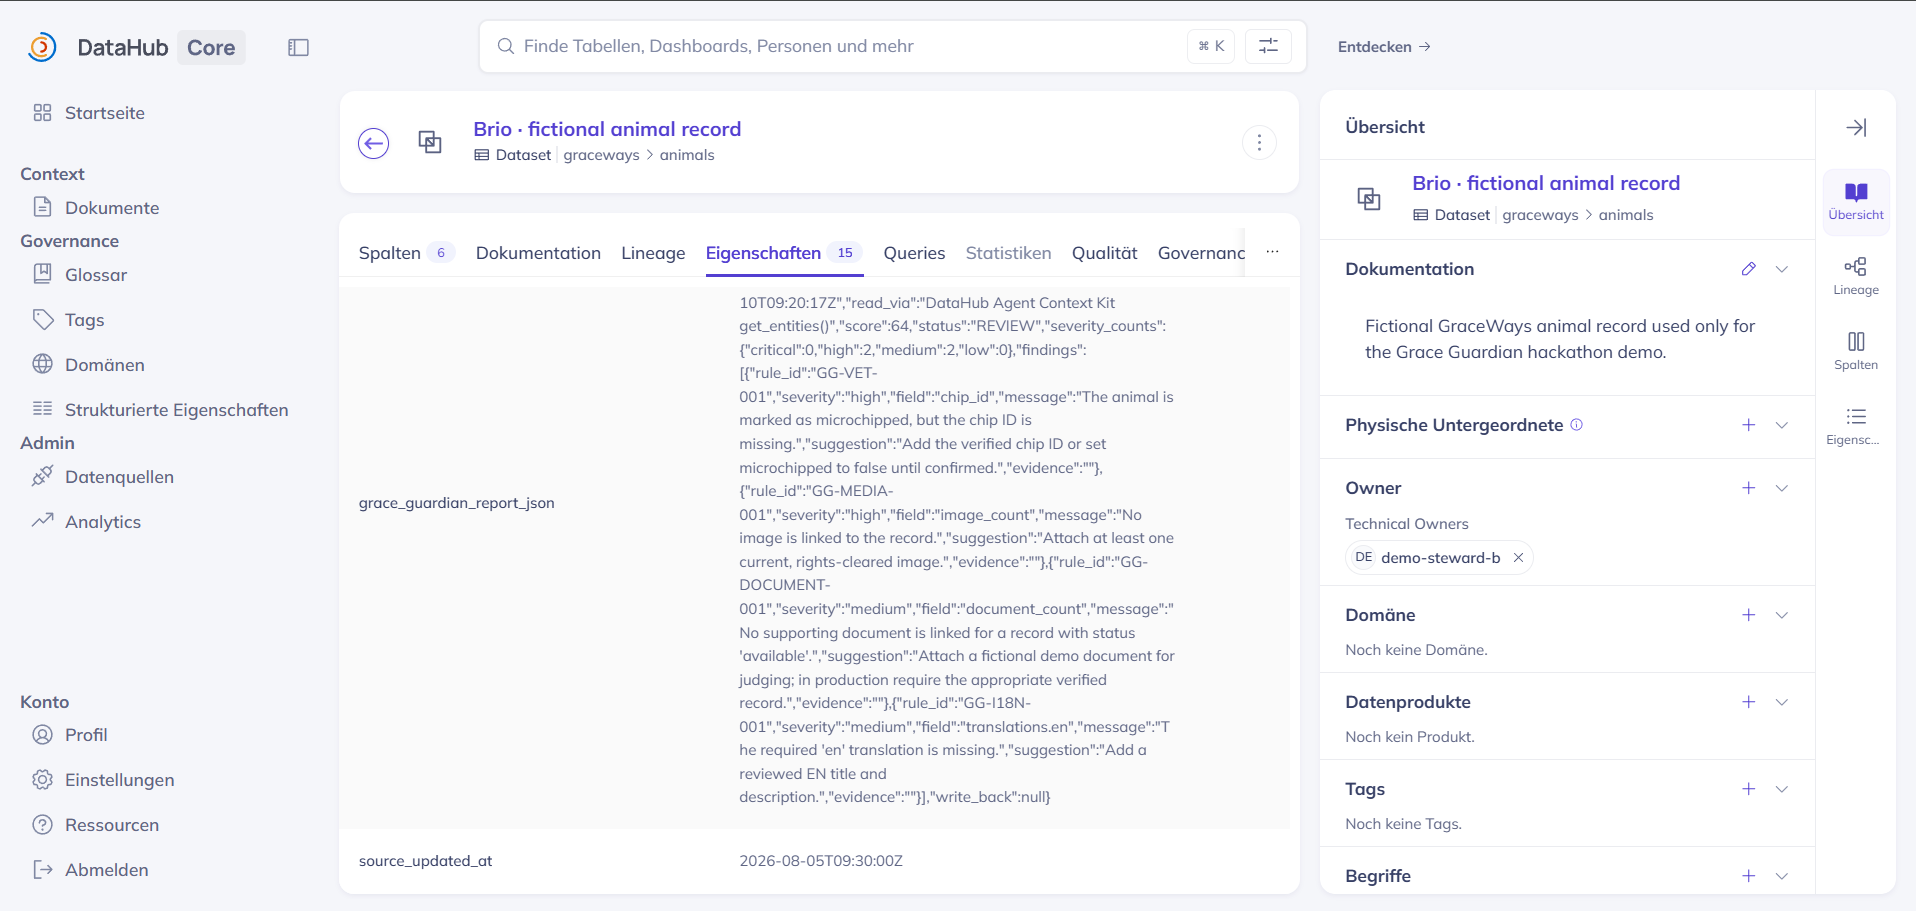Click animals breadcrumb in Übersicht panel
This screenshot has width=1916, height=911.
coord(1626,215)
